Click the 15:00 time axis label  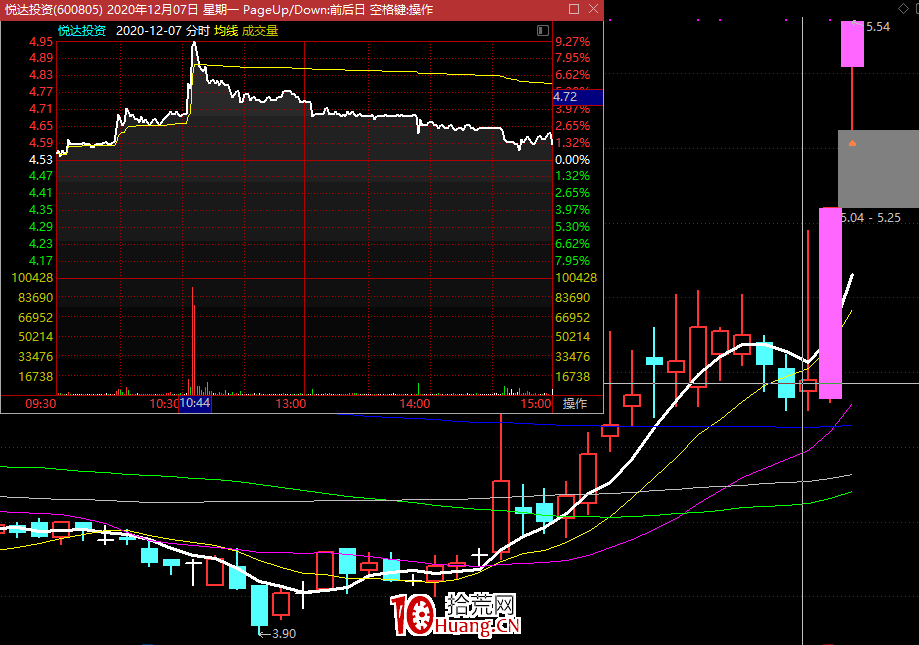536,404
